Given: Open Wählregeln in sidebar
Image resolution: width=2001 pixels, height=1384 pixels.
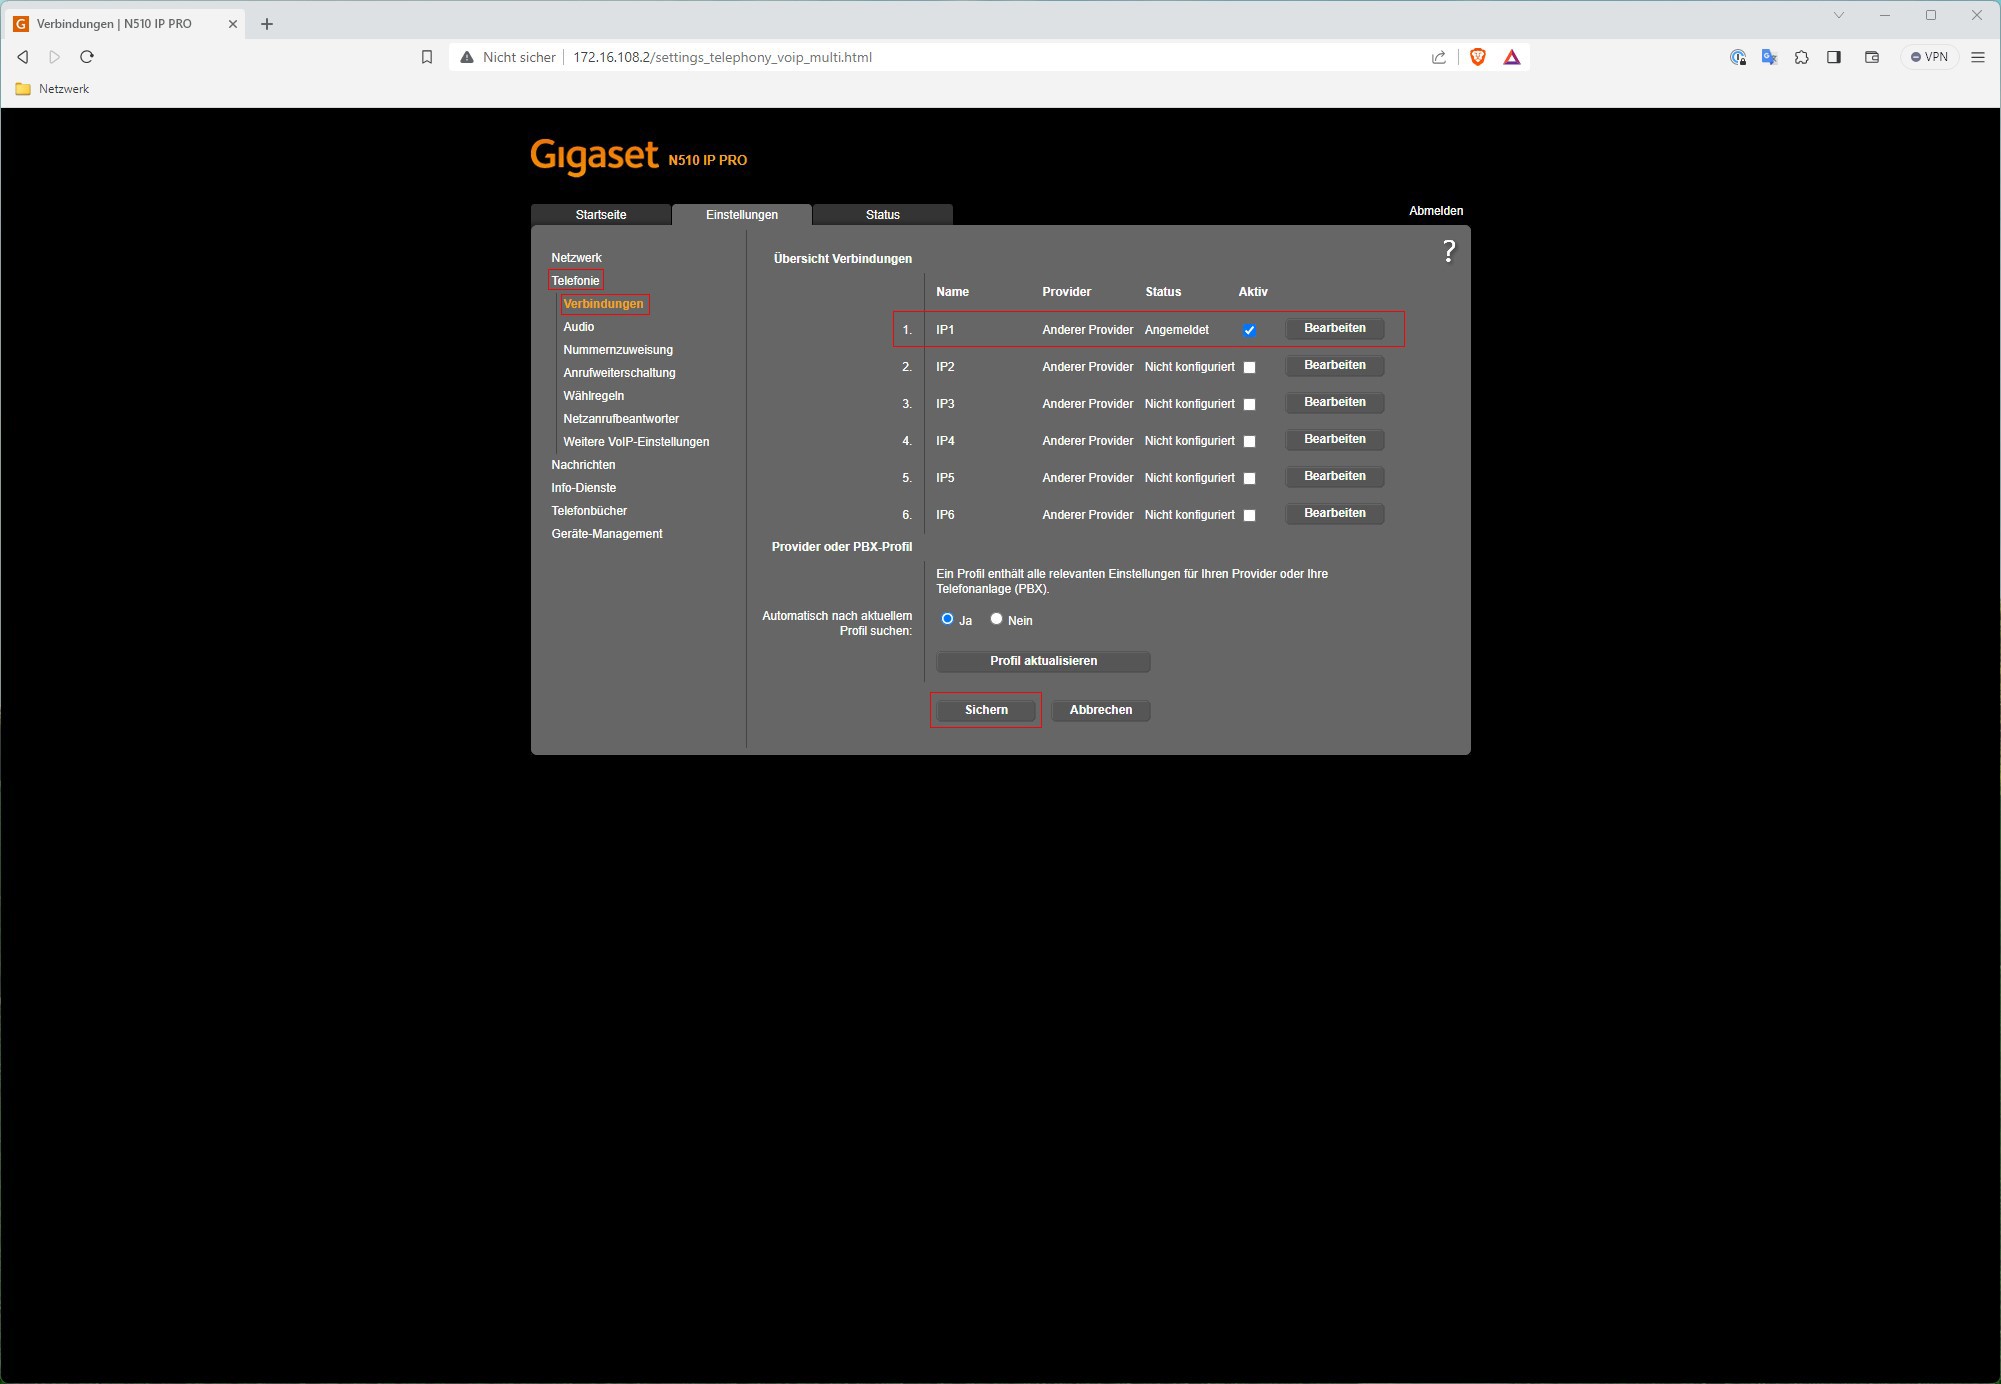Looking at the screenshot, I should pyautogui.click(x=593, y=396).
